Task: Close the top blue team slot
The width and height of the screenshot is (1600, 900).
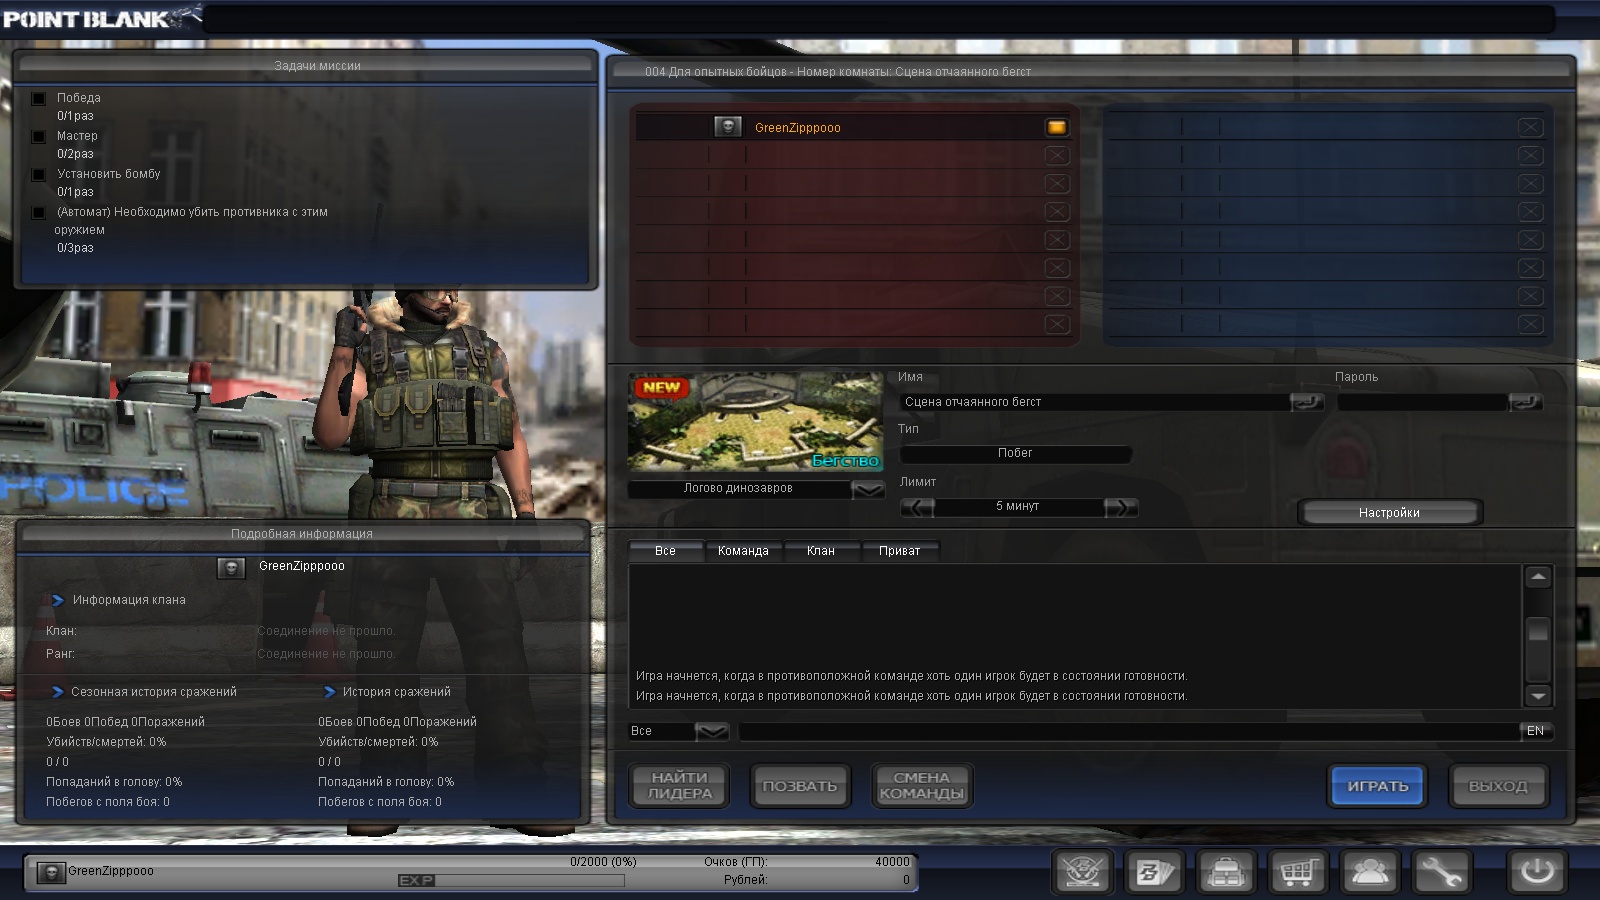Action: tap(1530, 127)
